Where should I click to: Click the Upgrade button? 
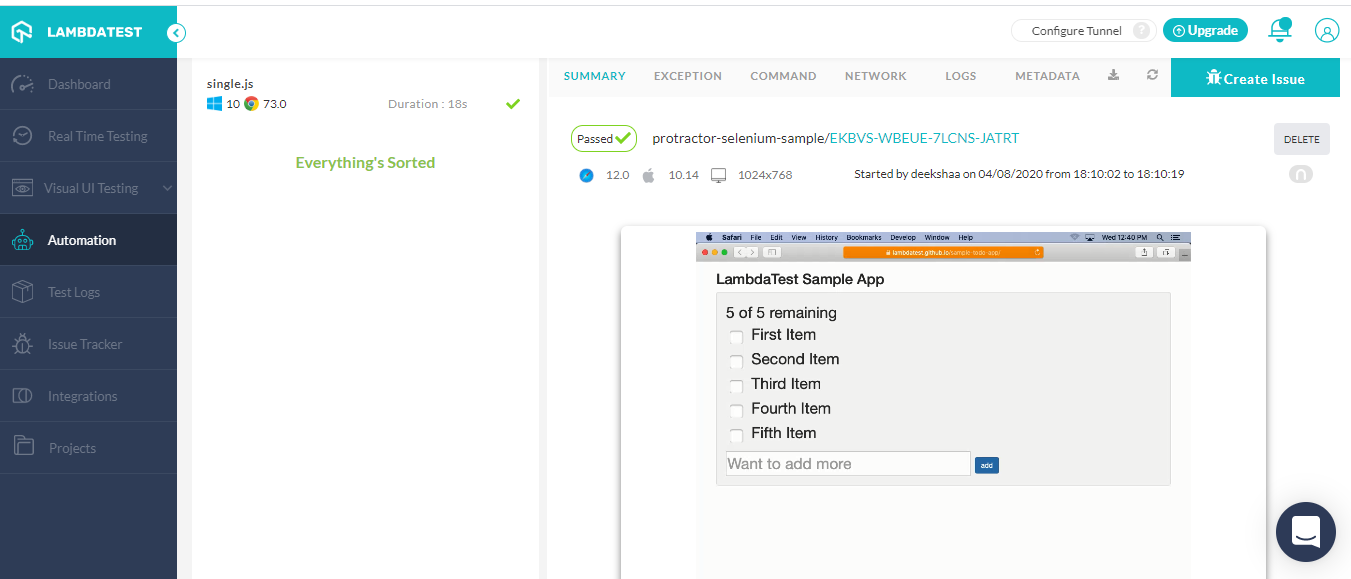tap(1205, 31)
